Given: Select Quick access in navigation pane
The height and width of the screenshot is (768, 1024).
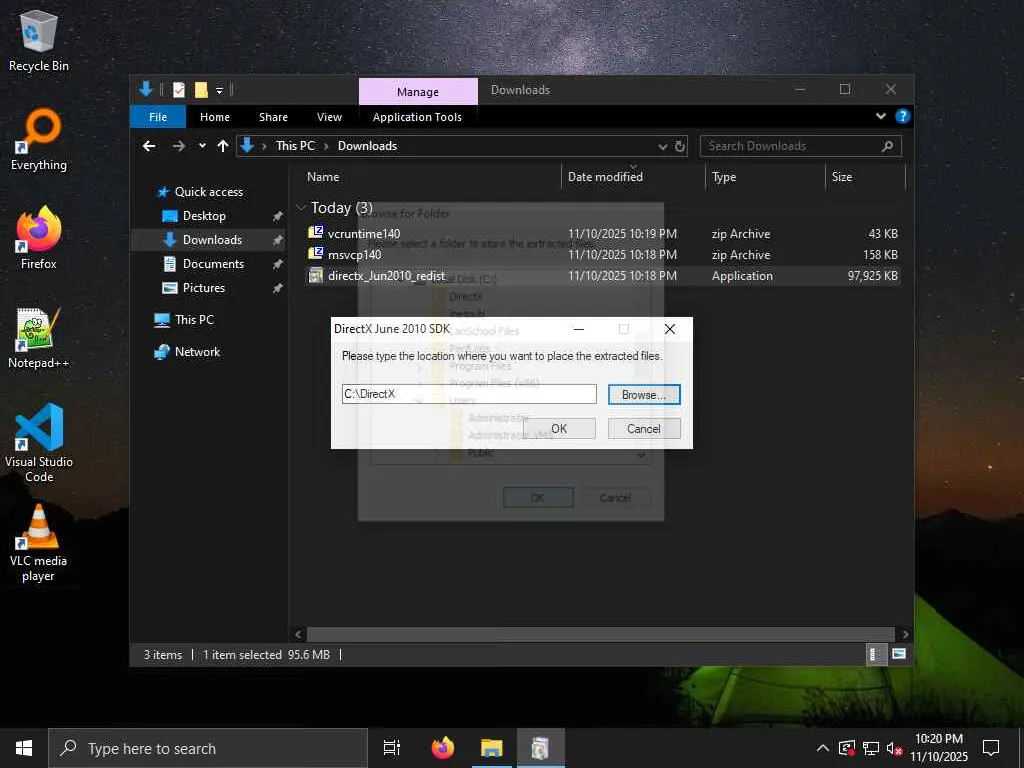Looking at the screenshot, I should [x=208, y=192].
